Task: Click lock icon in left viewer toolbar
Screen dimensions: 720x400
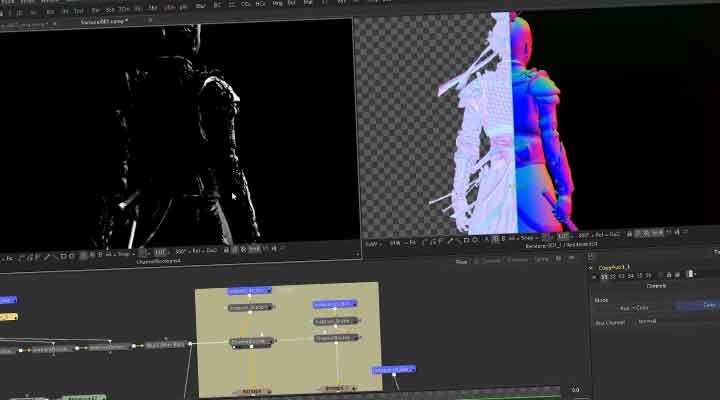Action: (226, 250)
